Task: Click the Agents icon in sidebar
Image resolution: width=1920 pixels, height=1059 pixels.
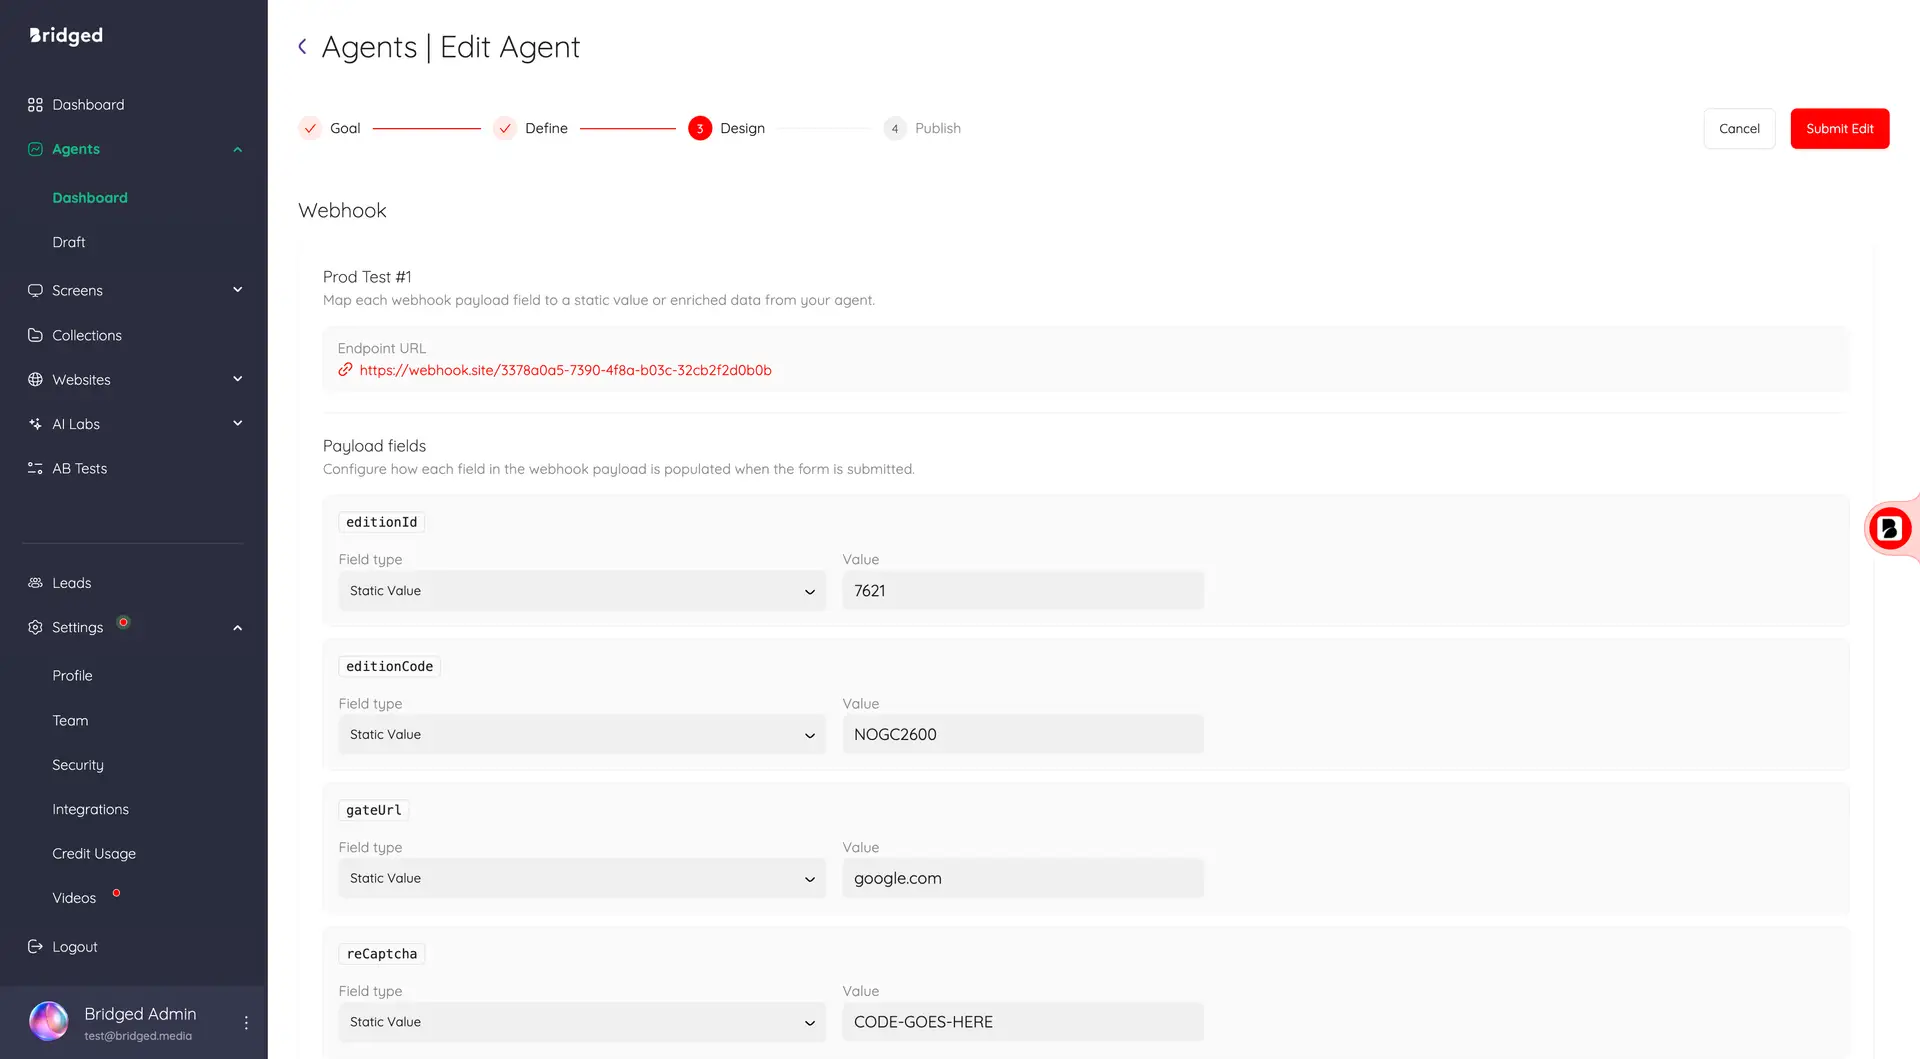Action: (x=35, y=149)
